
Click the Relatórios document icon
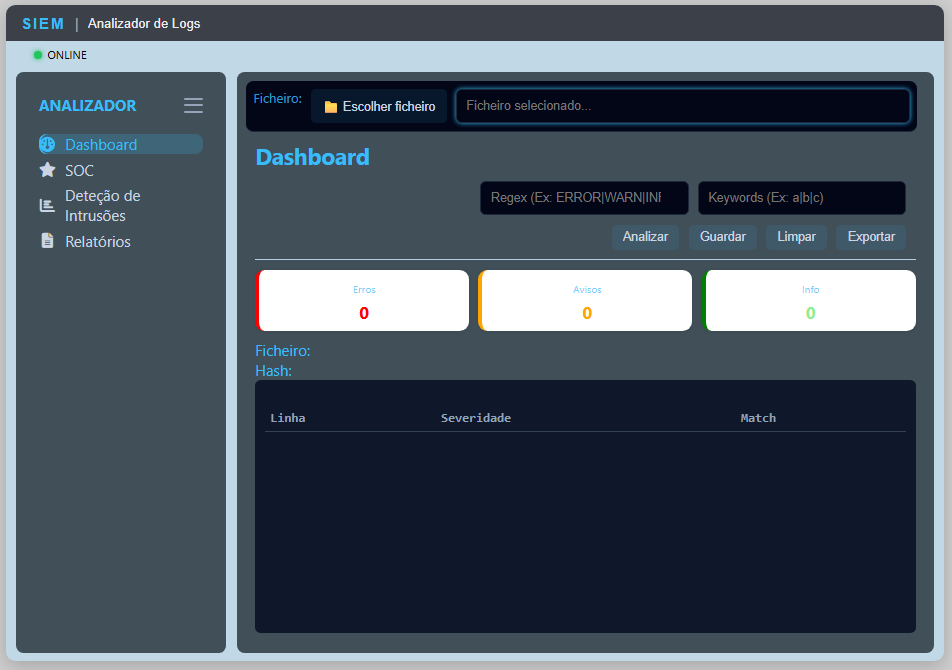coord(47,241)
